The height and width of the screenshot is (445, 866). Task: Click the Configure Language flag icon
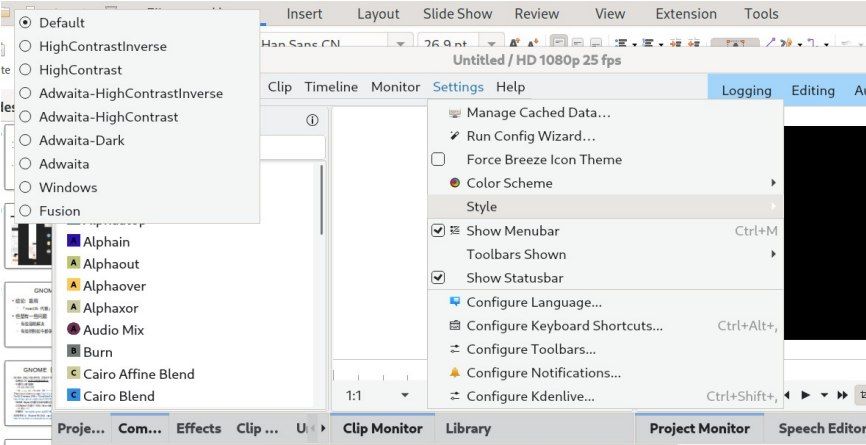[x=455, y=302]
